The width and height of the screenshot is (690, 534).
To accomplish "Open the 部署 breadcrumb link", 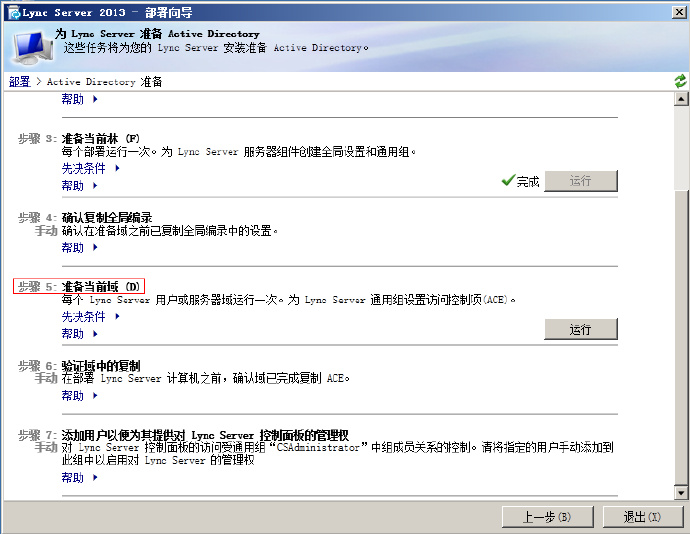I will 20,81.
